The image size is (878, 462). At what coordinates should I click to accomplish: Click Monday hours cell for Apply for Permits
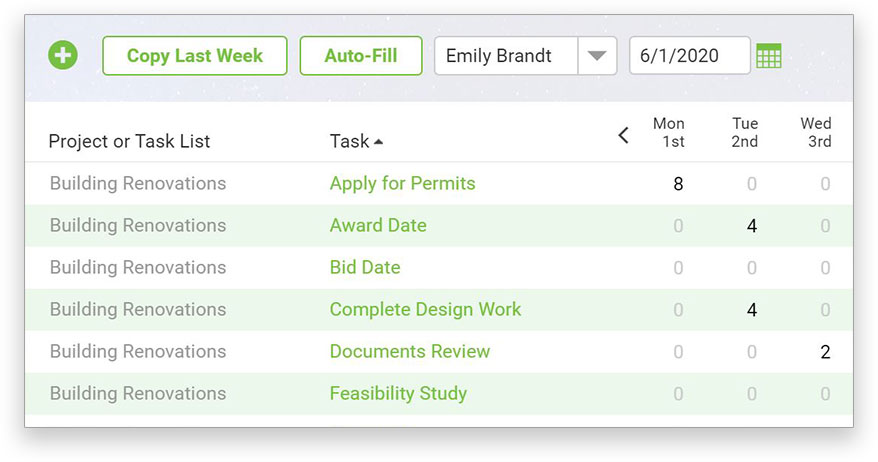(x=678, y=184)
